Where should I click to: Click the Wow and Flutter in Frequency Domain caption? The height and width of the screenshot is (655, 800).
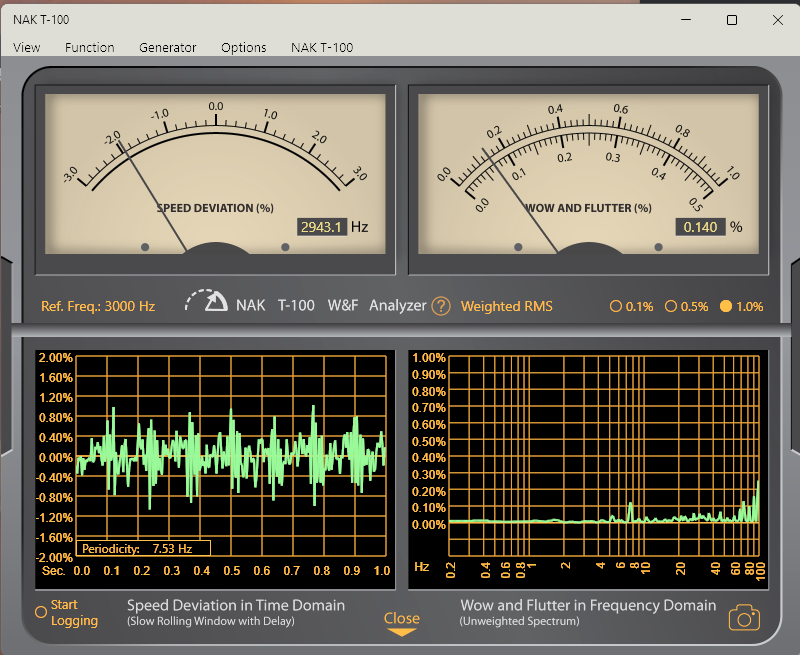tap(588, 606)
